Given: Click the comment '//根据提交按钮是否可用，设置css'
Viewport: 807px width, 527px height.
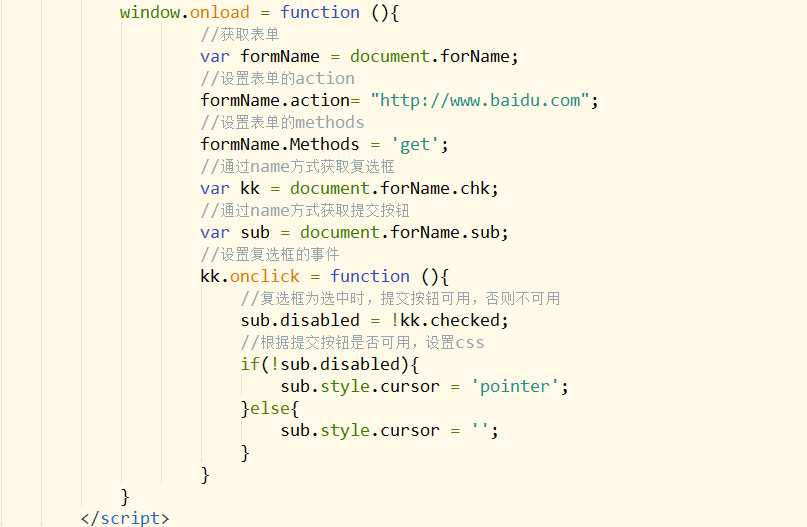Looking at the screenshot, I should (362, 342).
